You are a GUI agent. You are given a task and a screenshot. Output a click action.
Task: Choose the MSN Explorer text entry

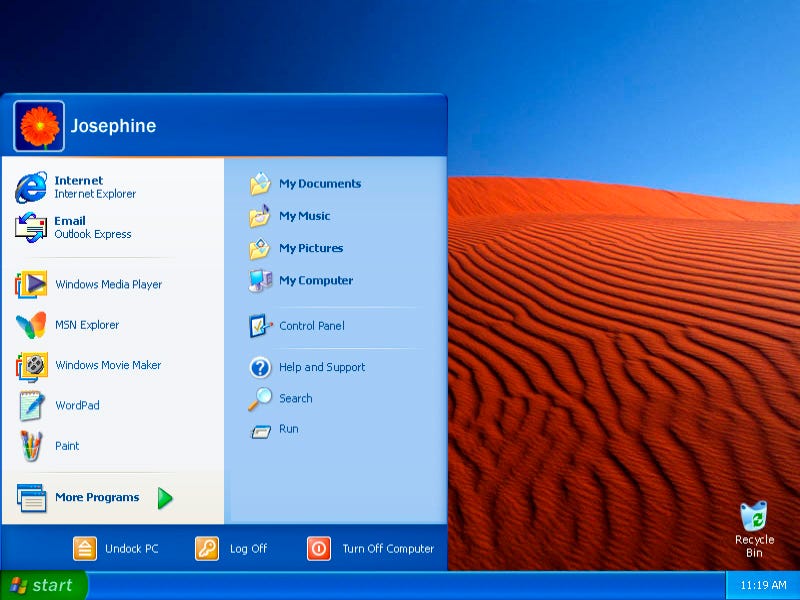click(x=87, y=324)
